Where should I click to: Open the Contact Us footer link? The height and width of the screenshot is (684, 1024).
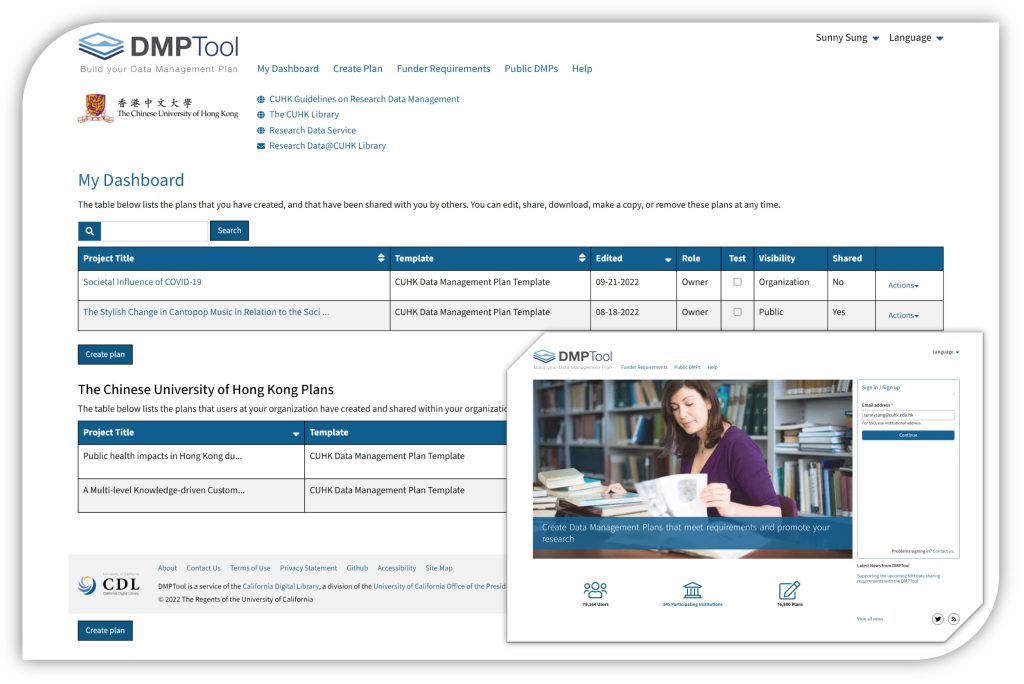[x=203, y=568]
